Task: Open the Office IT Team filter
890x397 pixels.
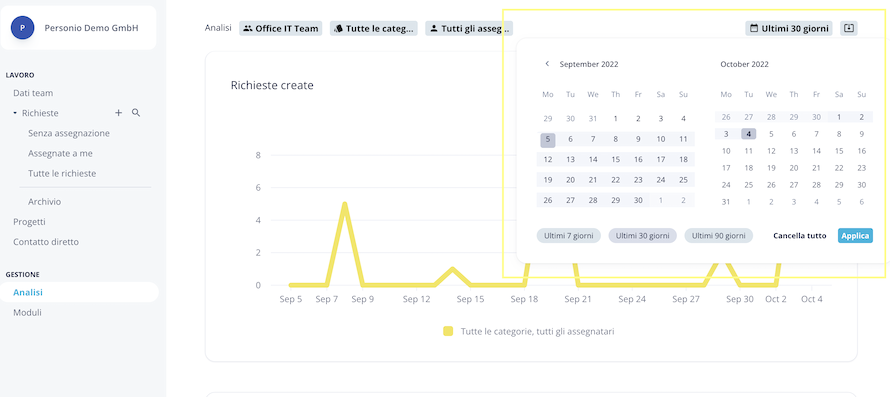Action: tap(280, 28)
